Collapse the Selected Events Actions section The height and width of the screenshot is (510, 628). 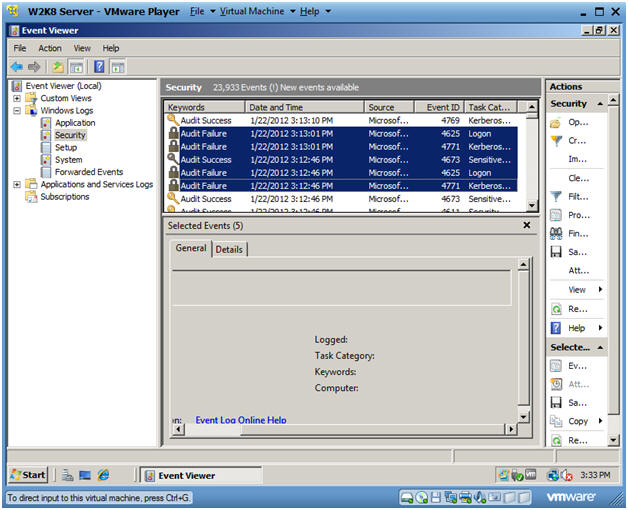pos(600,347)
